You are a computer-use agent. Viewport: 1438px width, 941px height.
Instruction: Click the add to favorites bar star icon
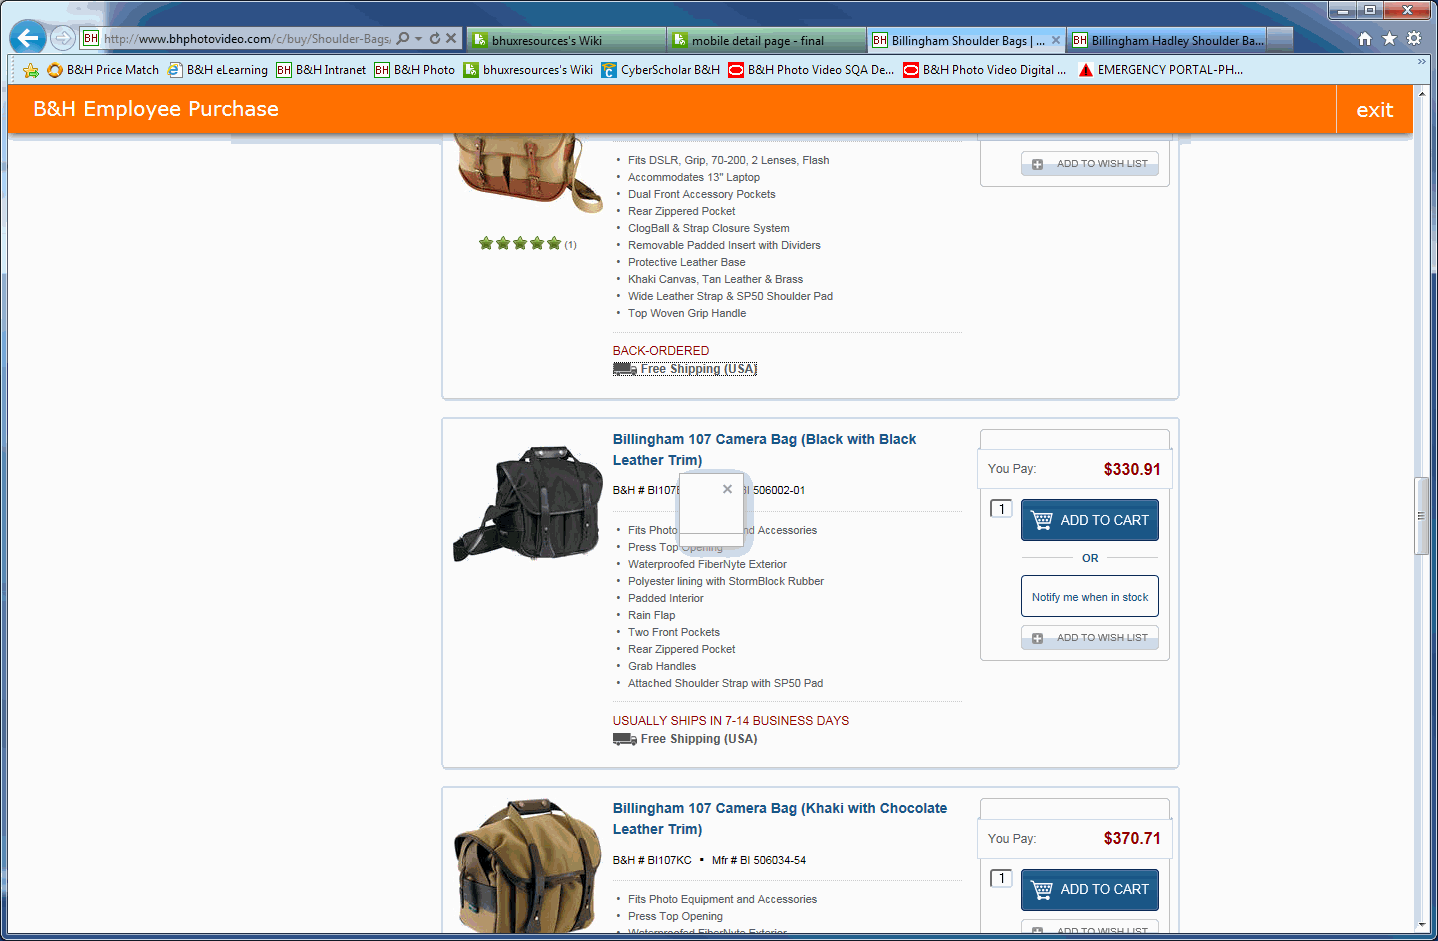click(31, 70)
